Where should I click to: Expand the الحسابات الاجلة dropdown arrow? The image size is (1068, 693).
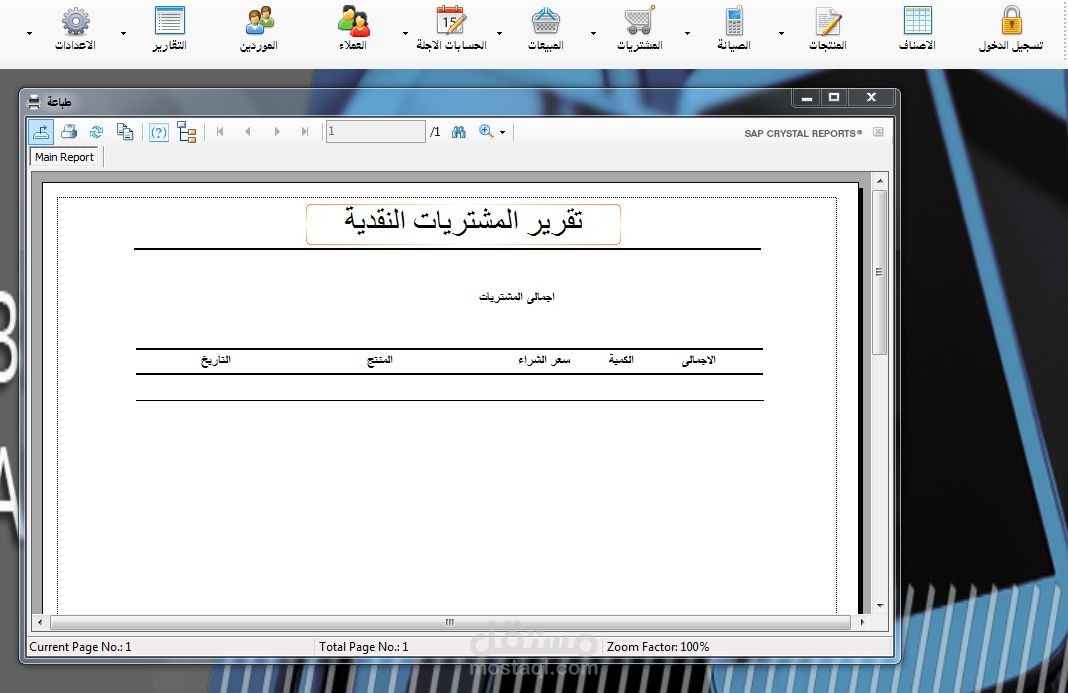click(x=405, y=33)
